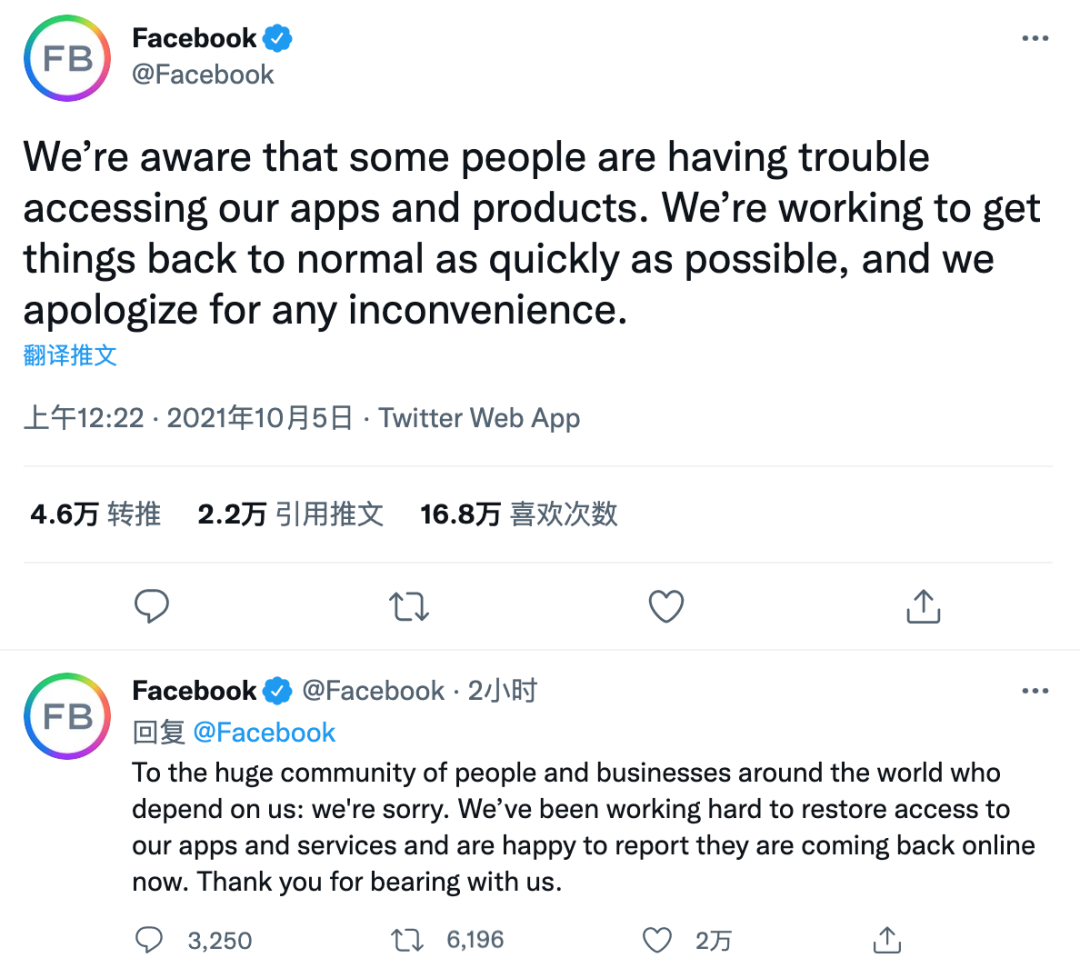Click the 翻译推文 translate link
Screen dimensions: 1080x978
tap(70, 356)
